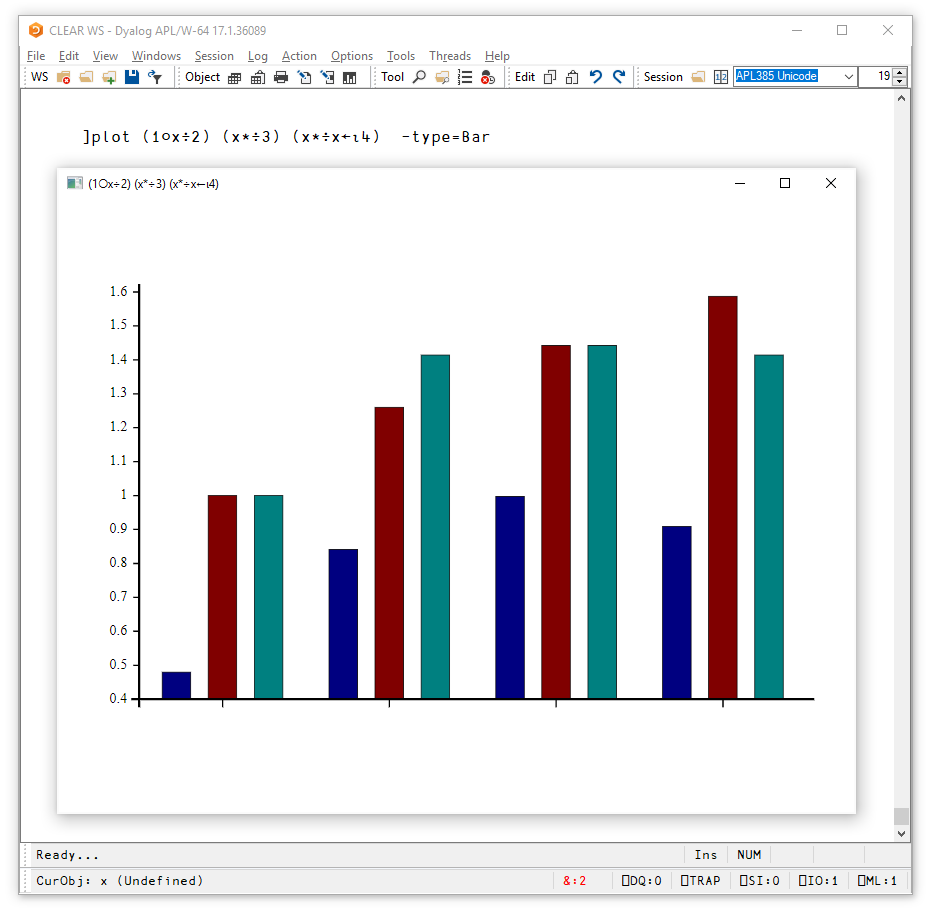Open the View menu
This screenshot has width=934, height=917.
[105, 56]
